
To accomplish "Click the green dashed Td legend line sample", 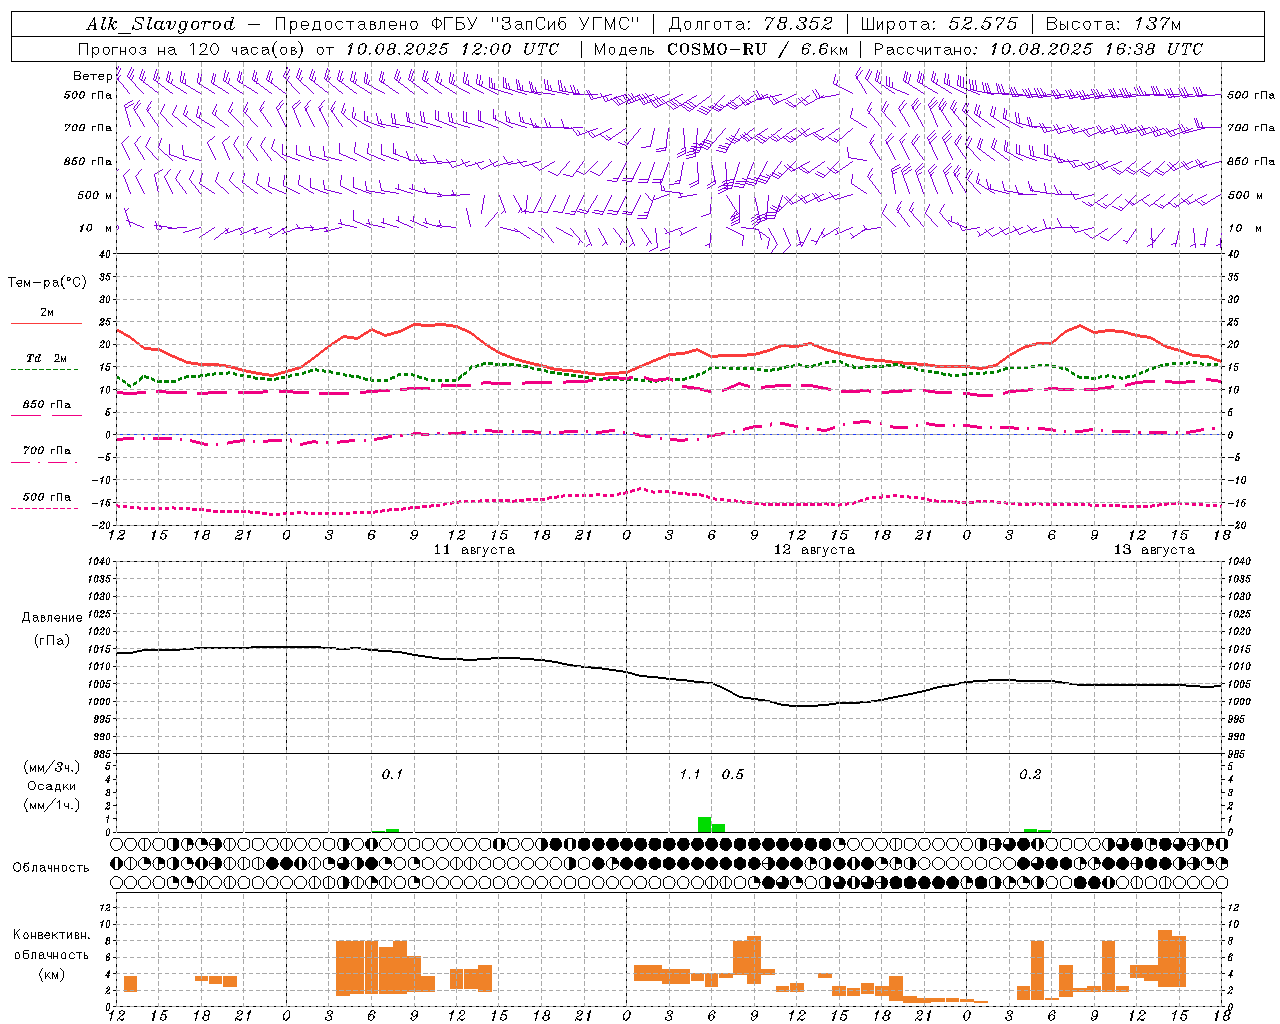I will (45, 370).
